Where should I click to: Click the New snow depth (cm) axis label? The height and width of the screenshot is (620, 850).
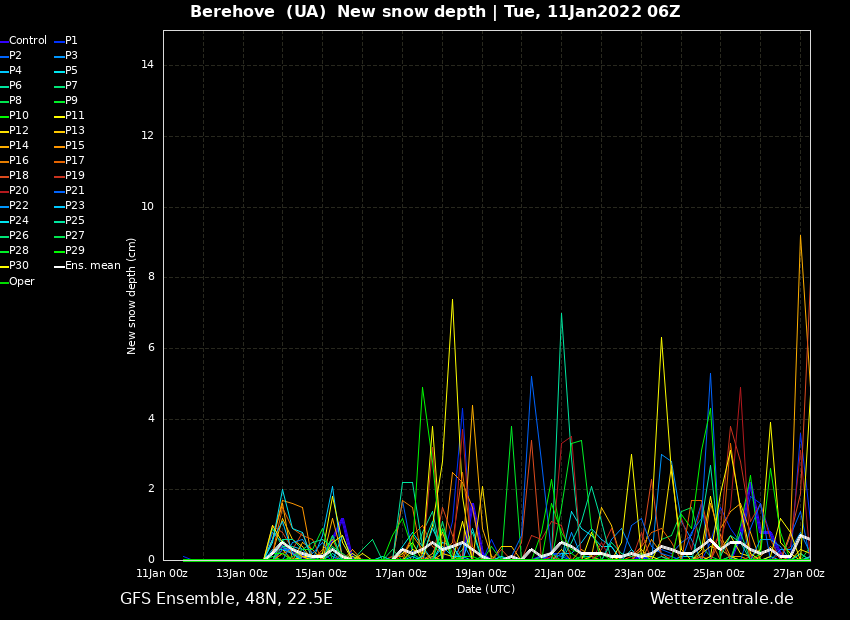[132, 296]
